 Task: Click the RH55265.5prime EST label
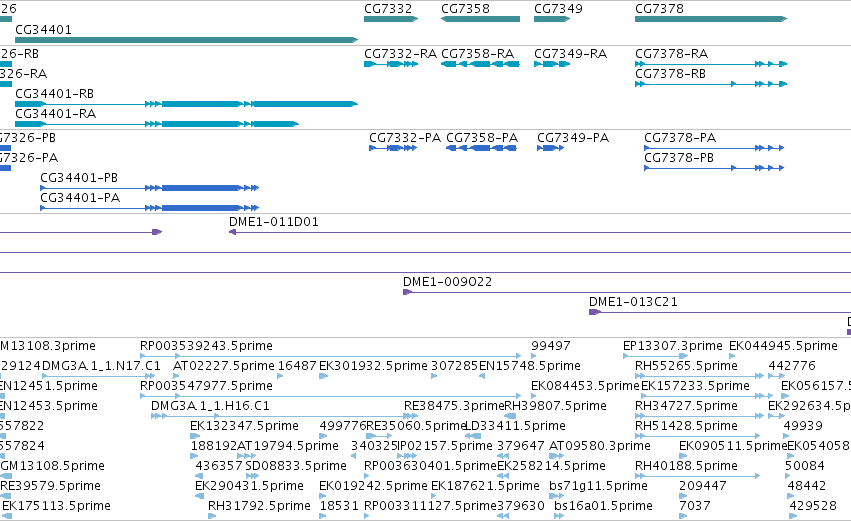coord(686,366)
